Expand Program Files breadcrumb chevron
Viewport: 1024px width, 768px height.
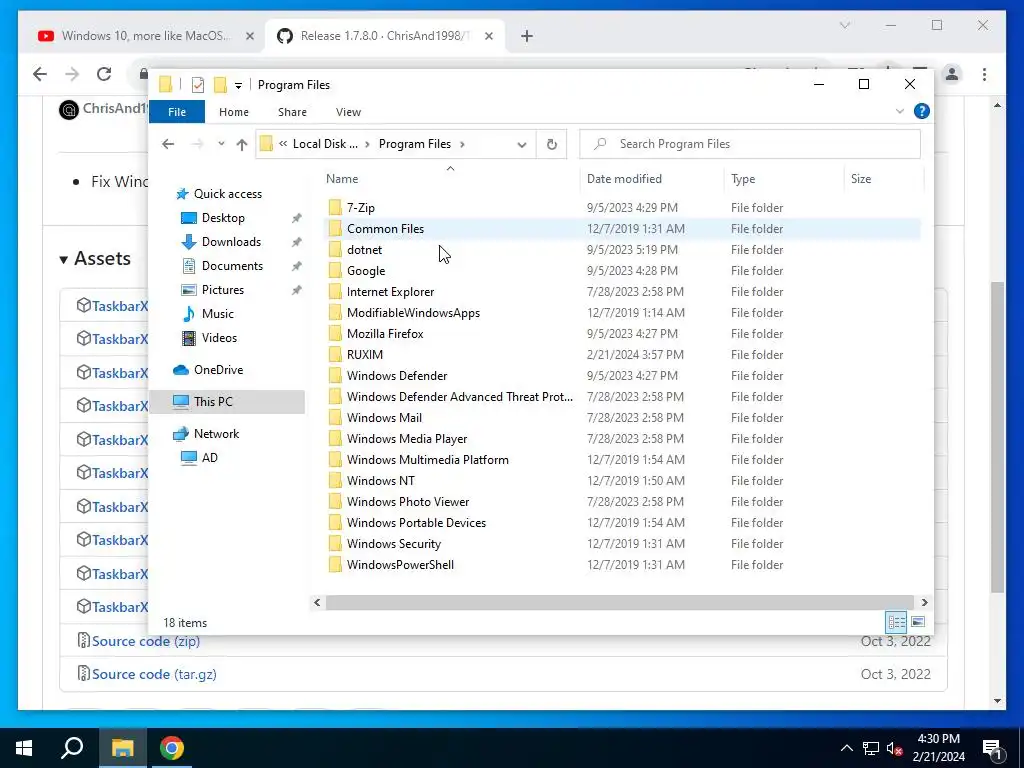pos(462,144)
